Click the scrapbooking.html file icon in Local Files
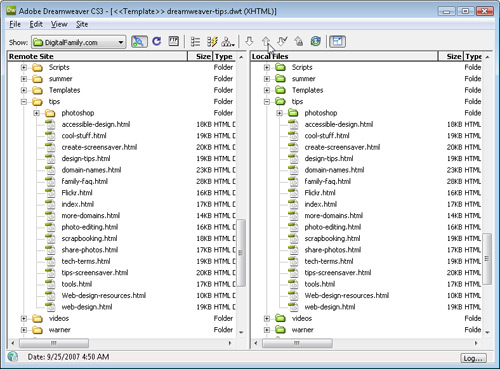Image resolution: width=500 pixels, height=369 pixels. coord(293,238)
